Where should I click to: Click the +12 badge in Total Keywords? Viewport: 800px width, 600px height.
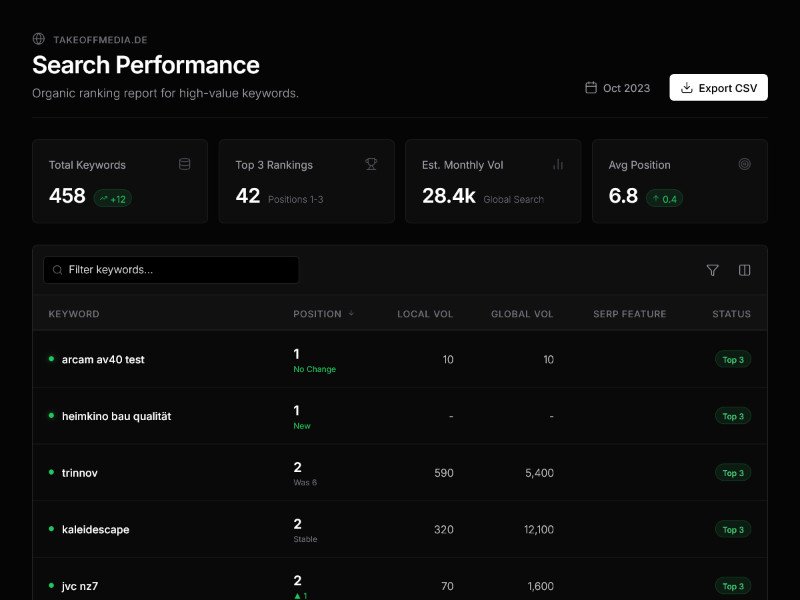coord(113,199)
